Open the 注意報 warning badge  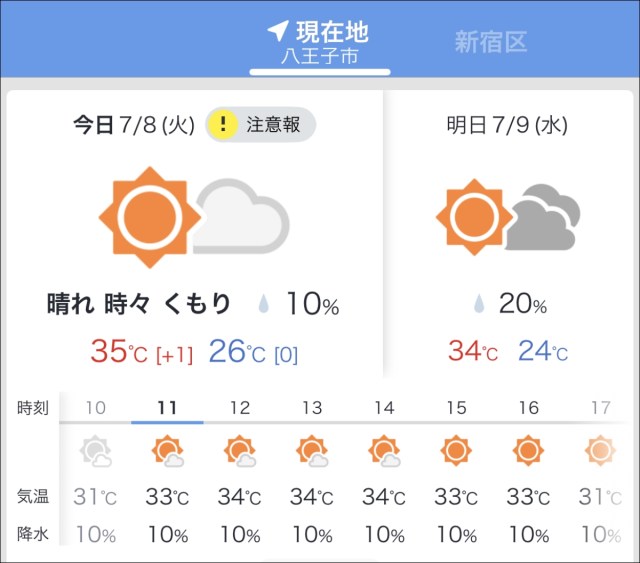[261, 125]
